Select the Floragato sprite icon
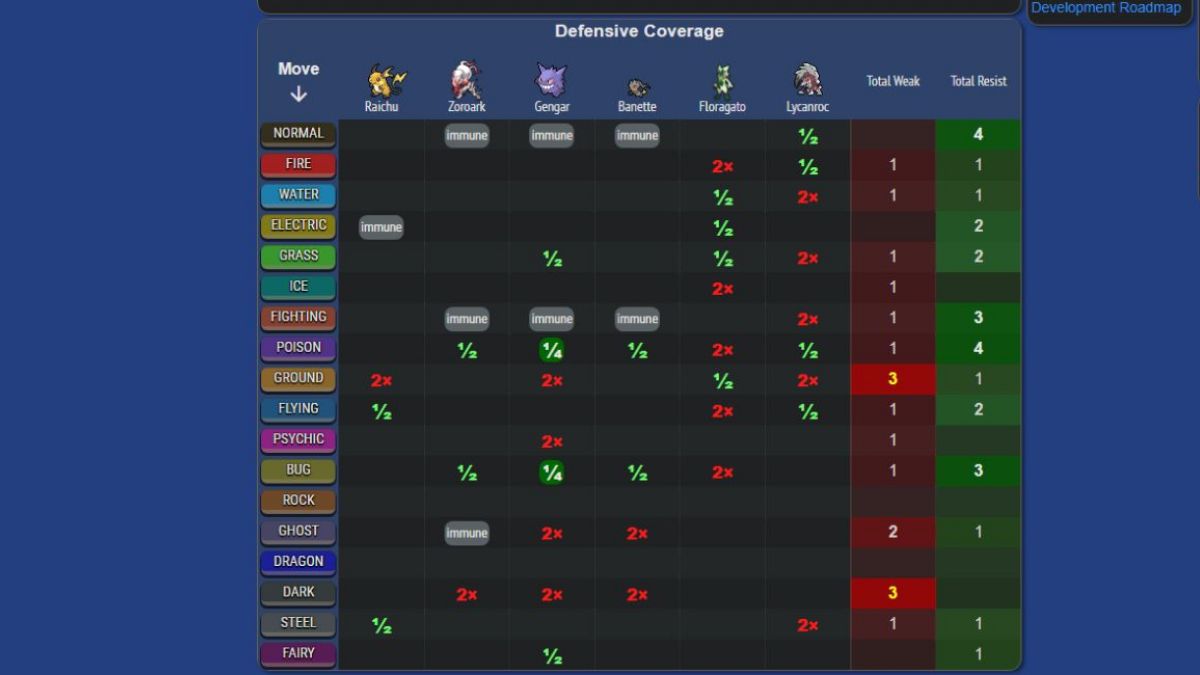Image resolution: width=1200 pixels, height=675 pixels. (722, 81)
